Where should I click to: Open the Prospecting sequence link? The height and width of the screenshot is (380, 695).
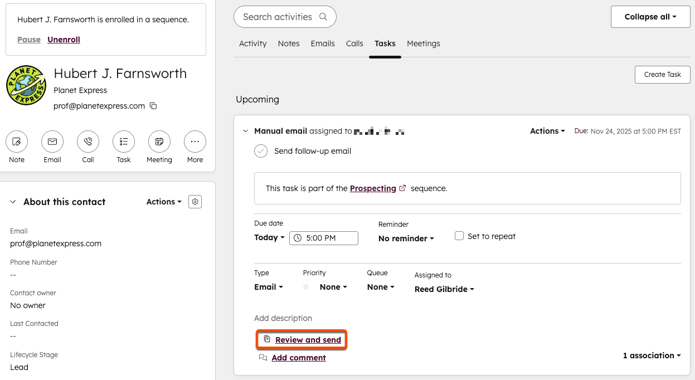point(373,188)
